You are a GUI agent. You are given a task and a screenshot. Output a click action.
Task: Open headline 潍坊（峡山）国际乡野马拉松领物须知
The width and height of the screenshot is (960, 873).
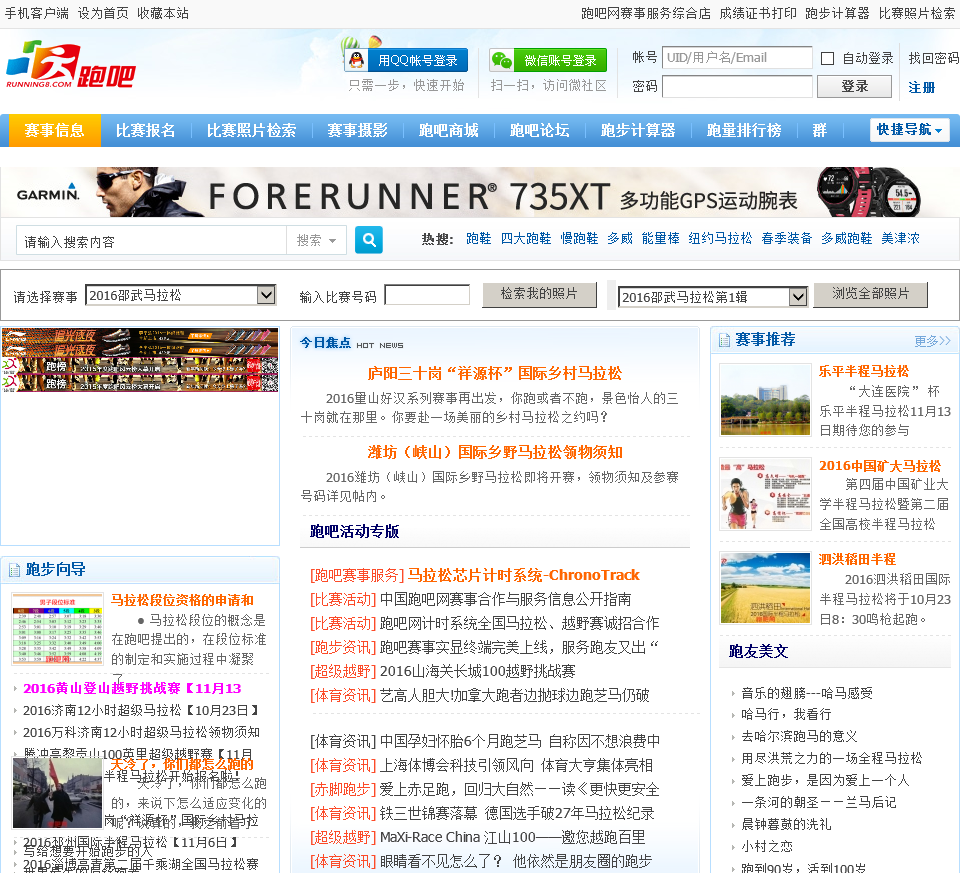[x=495, y=452]
